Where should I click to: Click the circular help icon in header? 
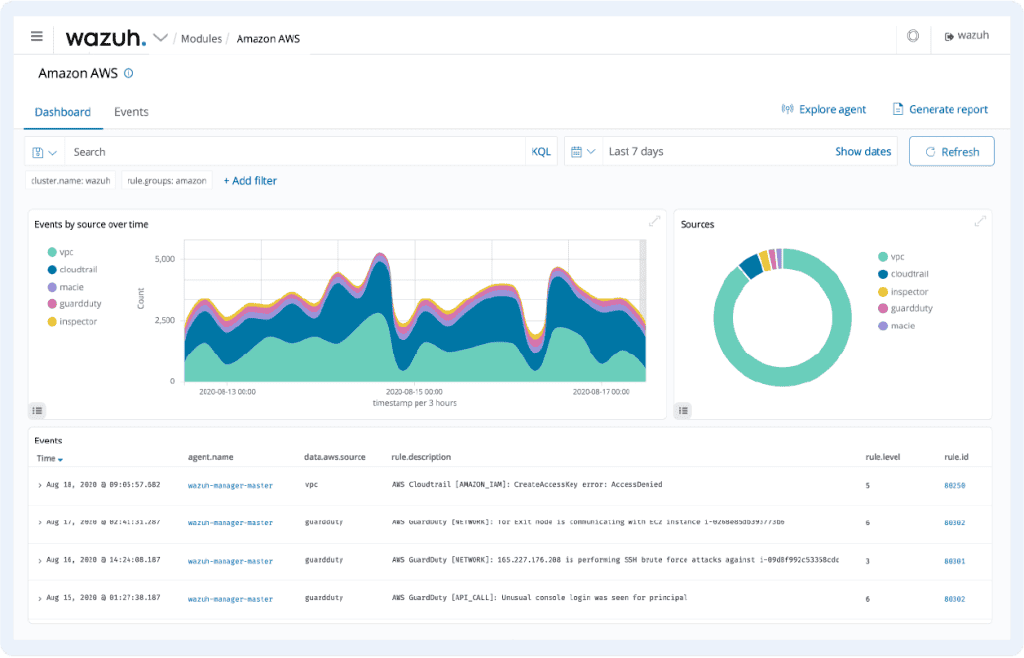point(912,37)
